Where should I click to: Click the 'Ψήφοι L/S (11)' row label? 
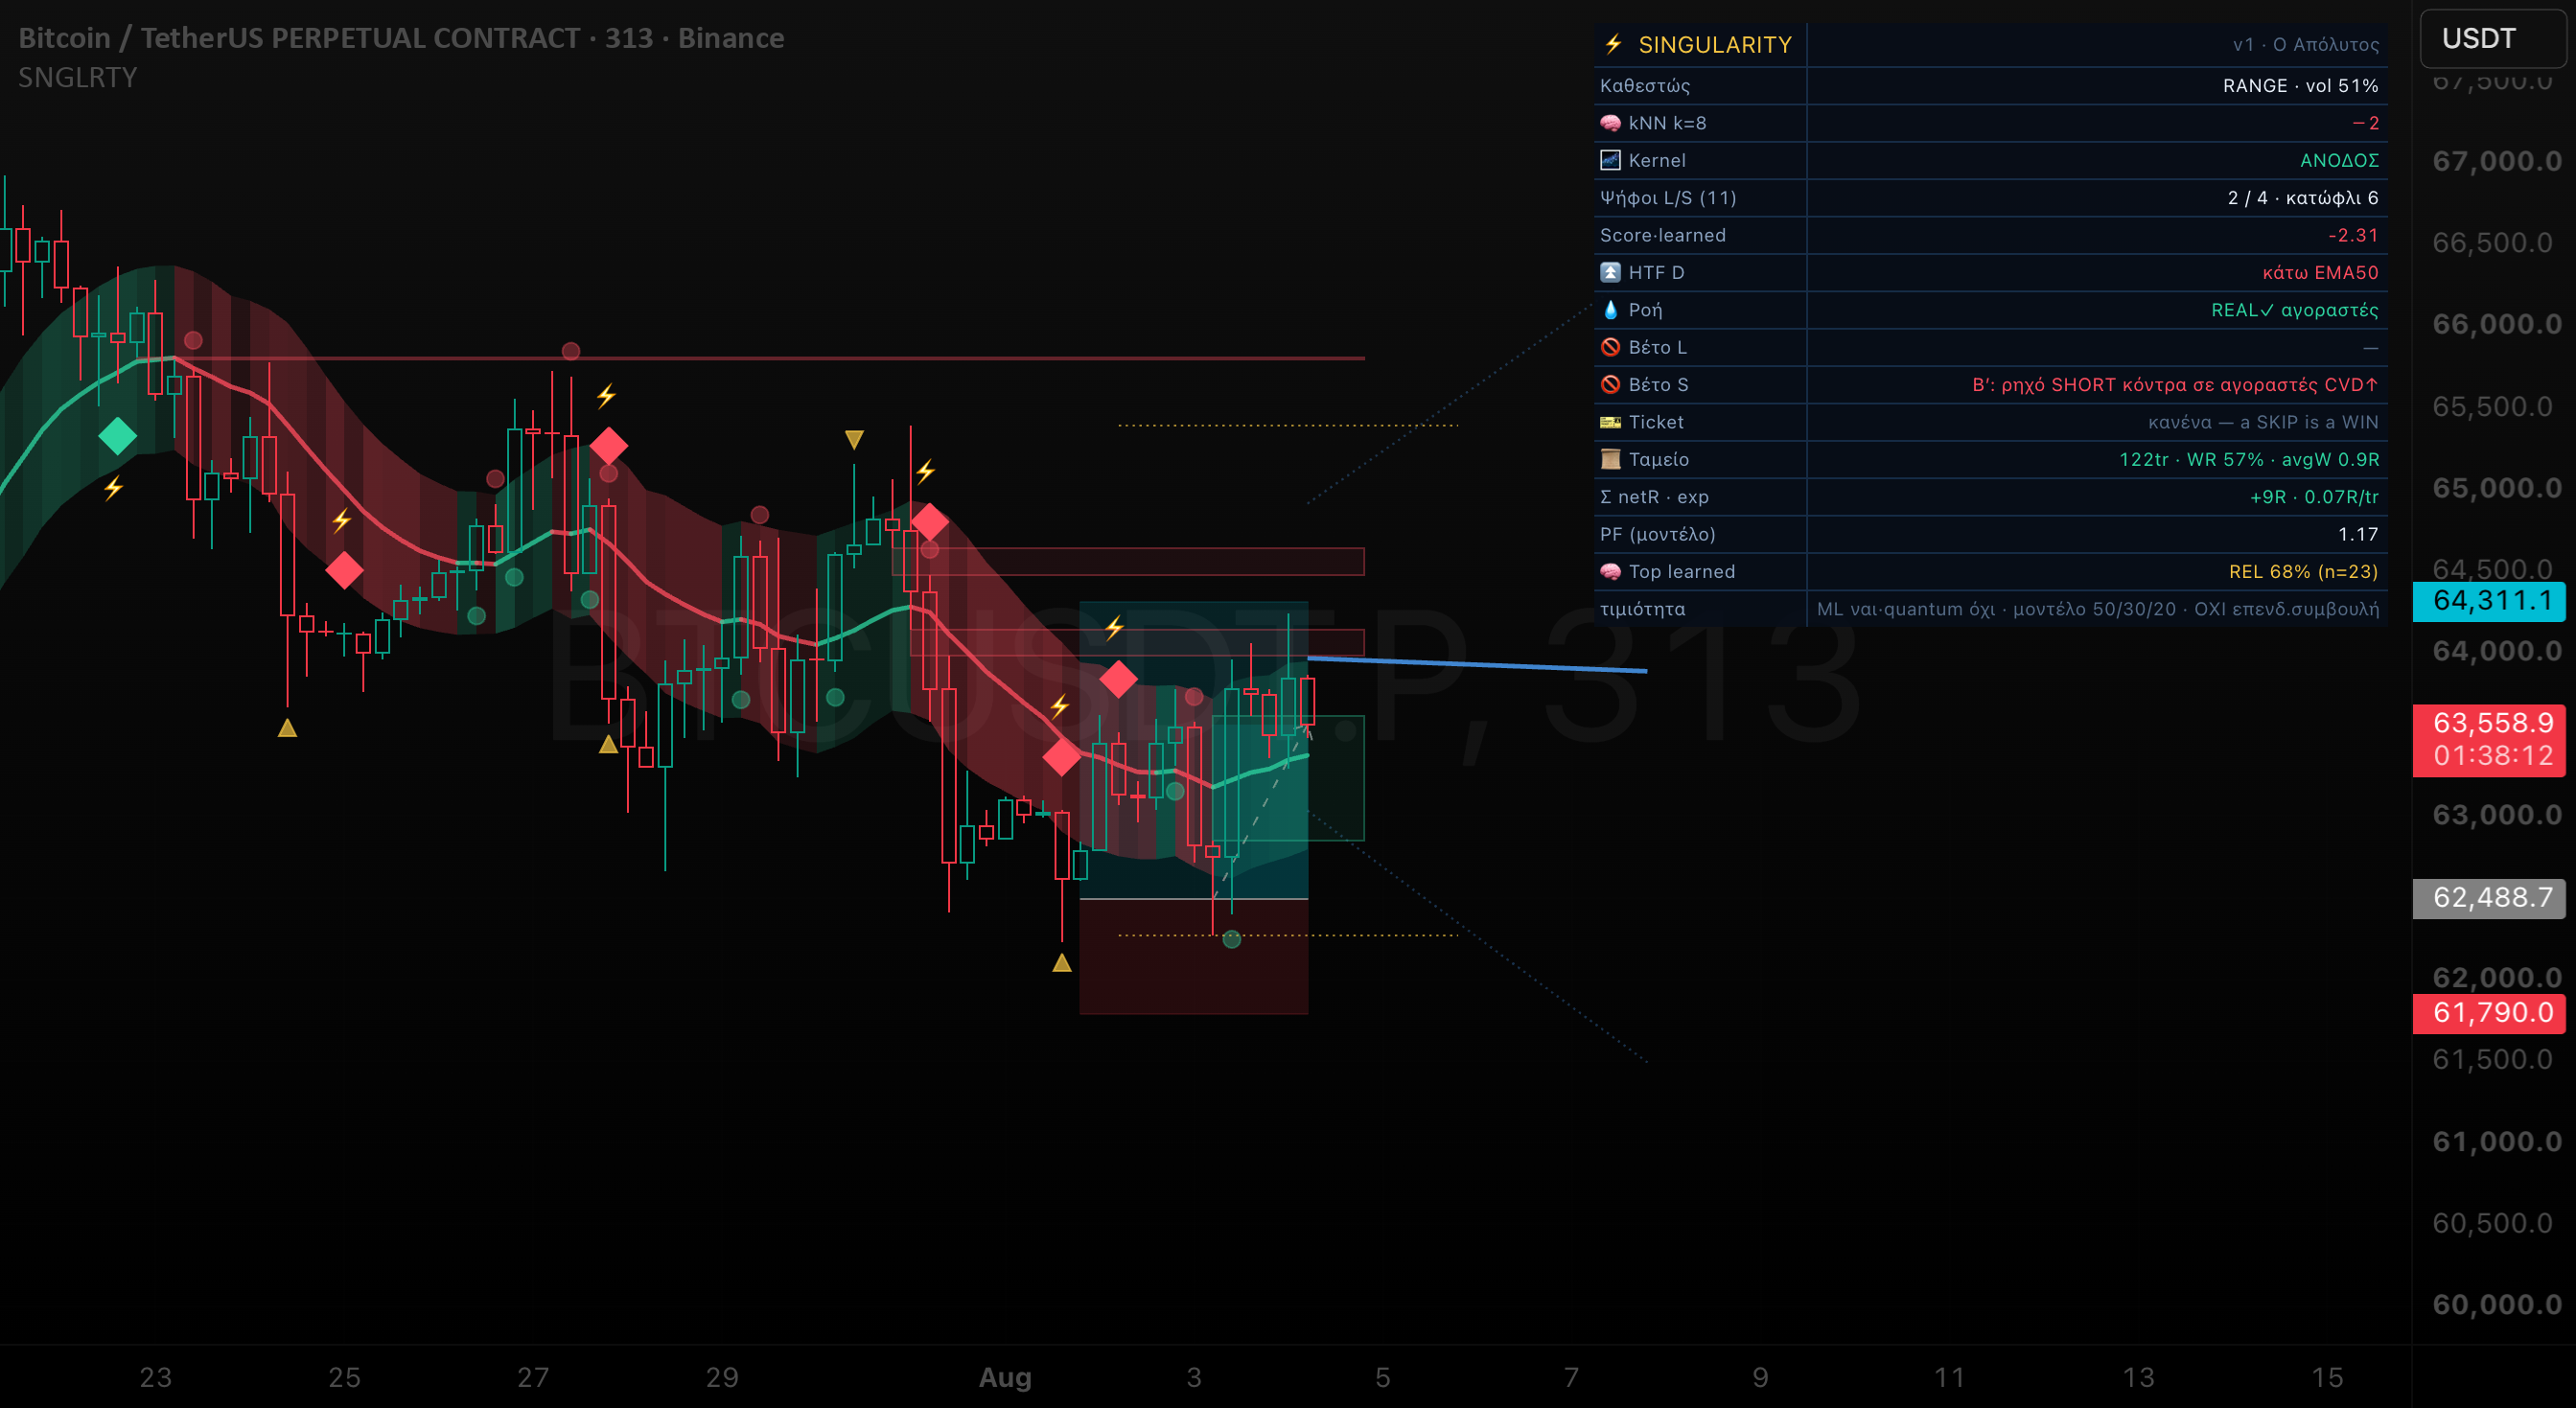click(x=1668, y=198)
